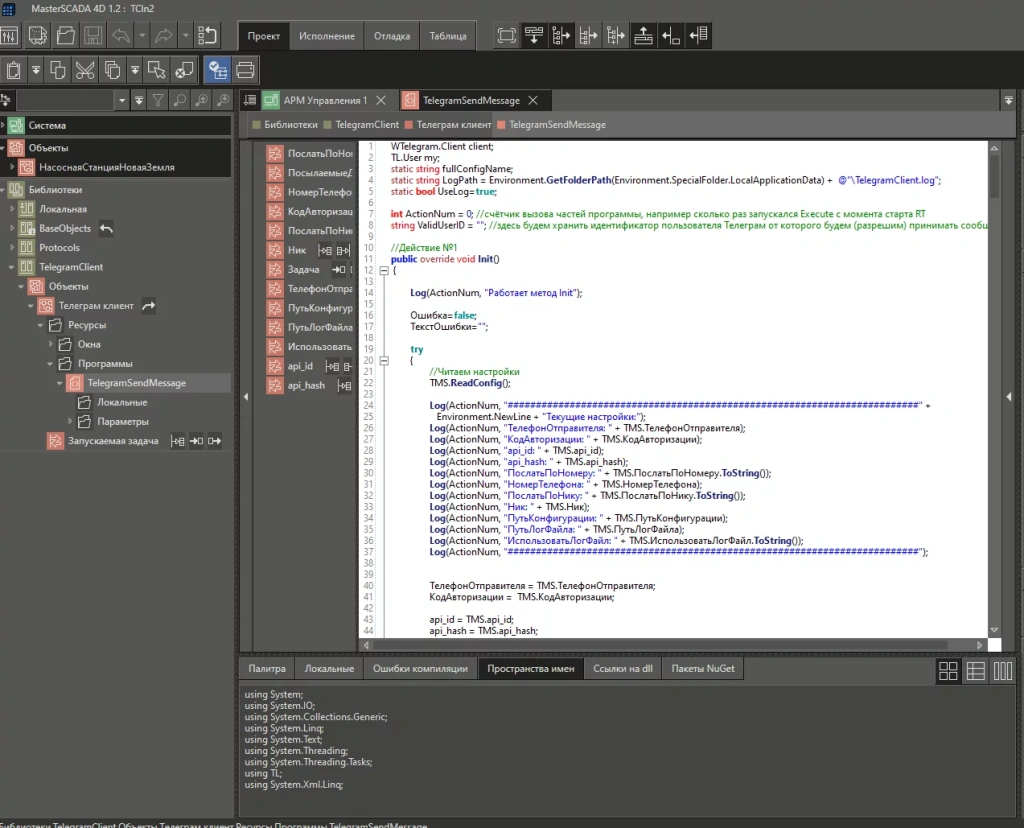Click the Undo arrow in top toolbar
The height and width of the screenshot is (828, 1024).
click(121, 36)
